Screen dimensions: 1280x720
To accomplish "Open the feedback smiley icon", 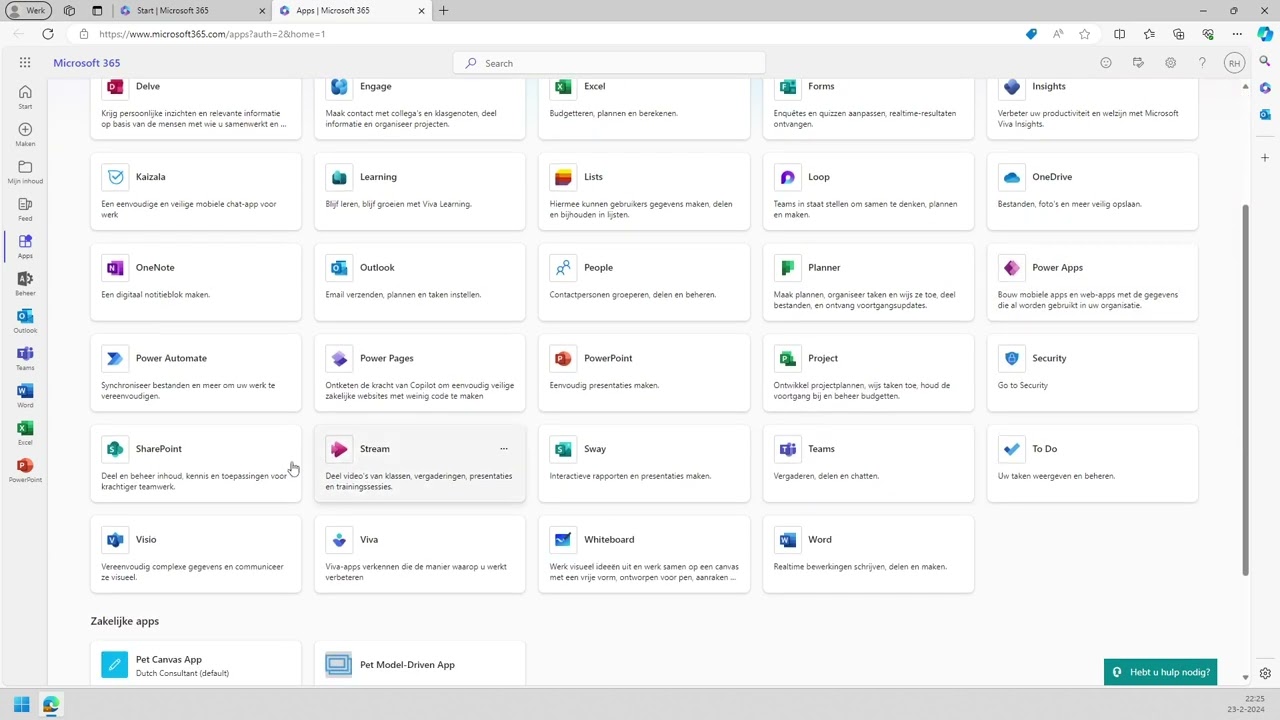I will click(x=1106, y=63).
